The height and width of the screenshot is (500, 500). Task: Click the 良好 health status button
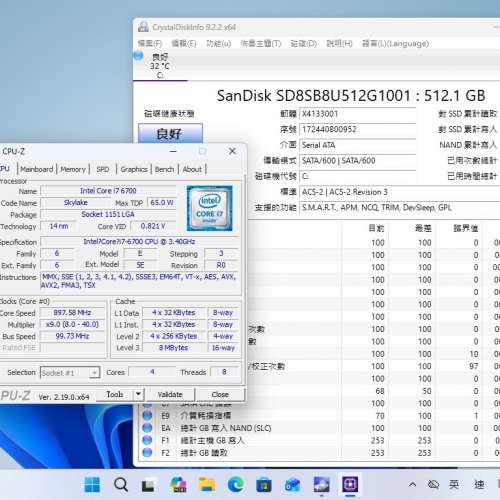pos(170,134)
